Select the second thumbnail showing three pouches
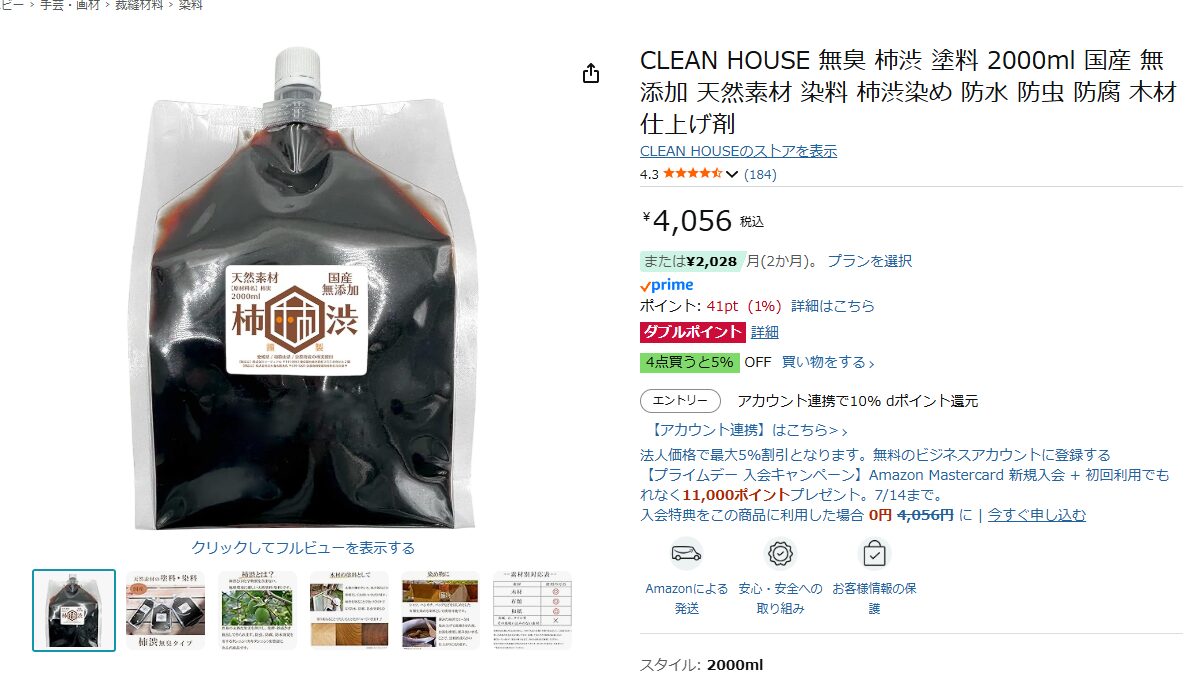The image size is (1191, 673). [x=166, y=610]
